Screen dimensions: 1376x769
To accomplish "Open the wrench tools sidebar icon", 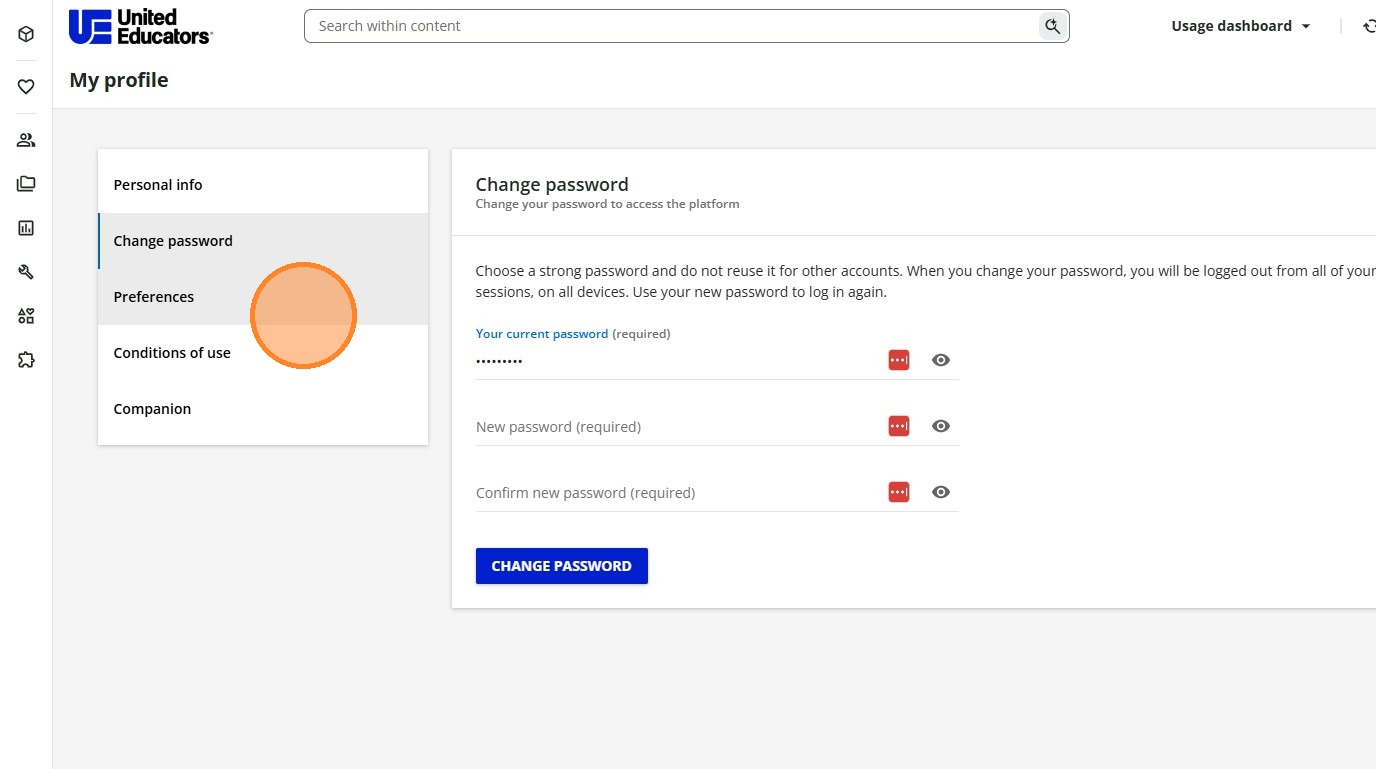I will point(26,272).
